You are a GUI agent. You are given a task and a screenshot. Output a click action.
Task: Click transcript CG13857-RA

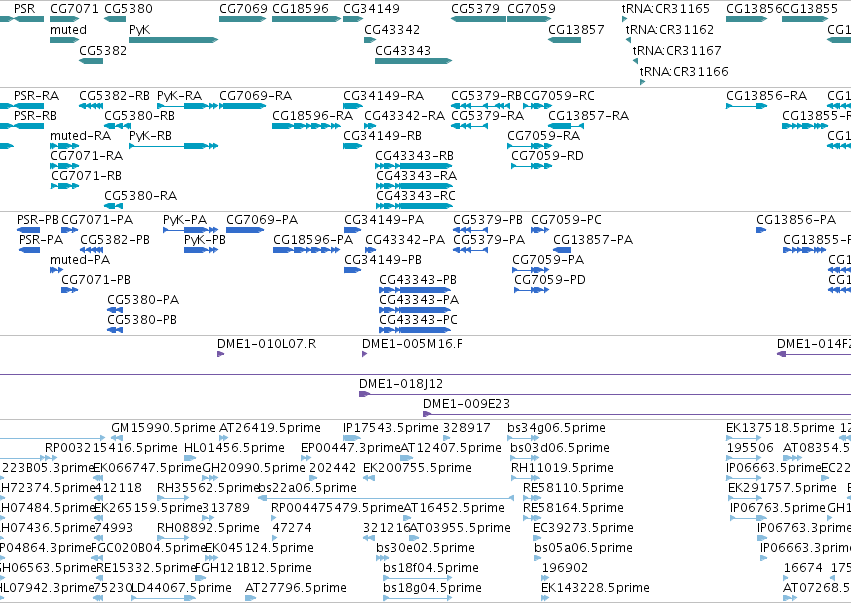click(566, 126)
